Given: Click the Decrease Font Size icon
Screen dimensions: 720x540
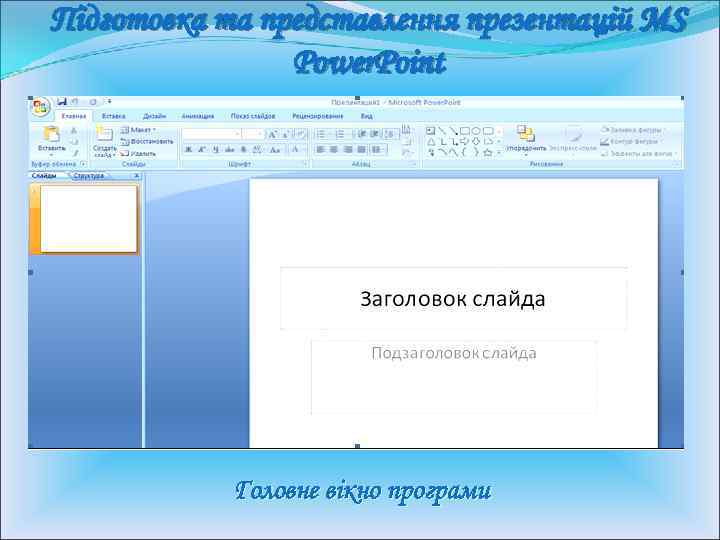Looking at the screenshot, I should pos(285,134).
